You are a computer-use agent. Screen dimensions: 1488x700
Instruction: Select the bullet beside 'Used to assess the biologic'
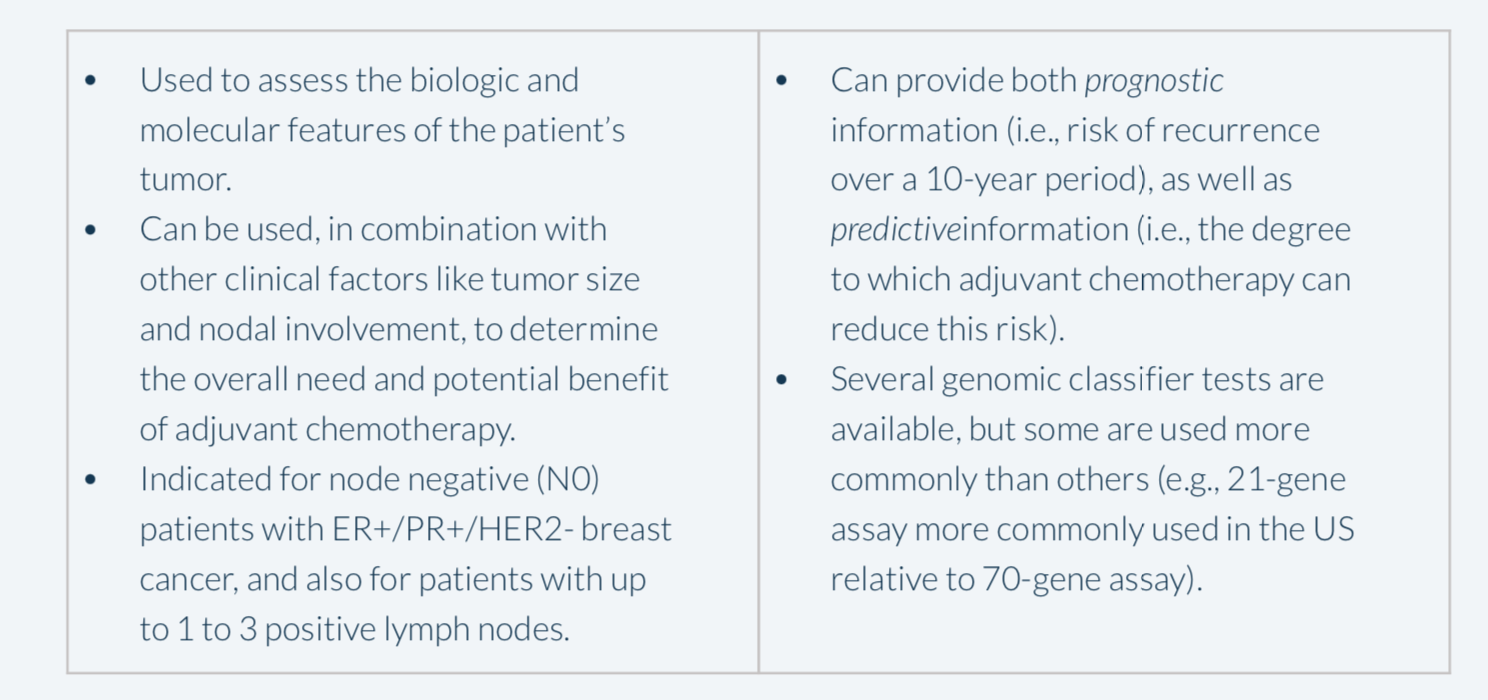91,81
